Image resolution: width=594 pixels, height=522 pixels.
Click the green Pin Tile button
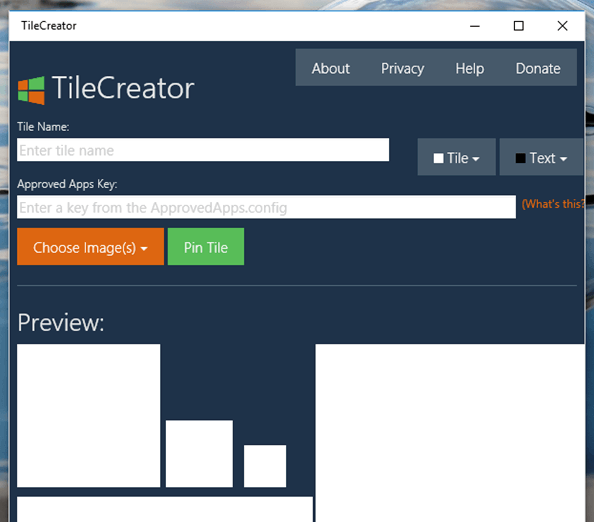[206, 247]
